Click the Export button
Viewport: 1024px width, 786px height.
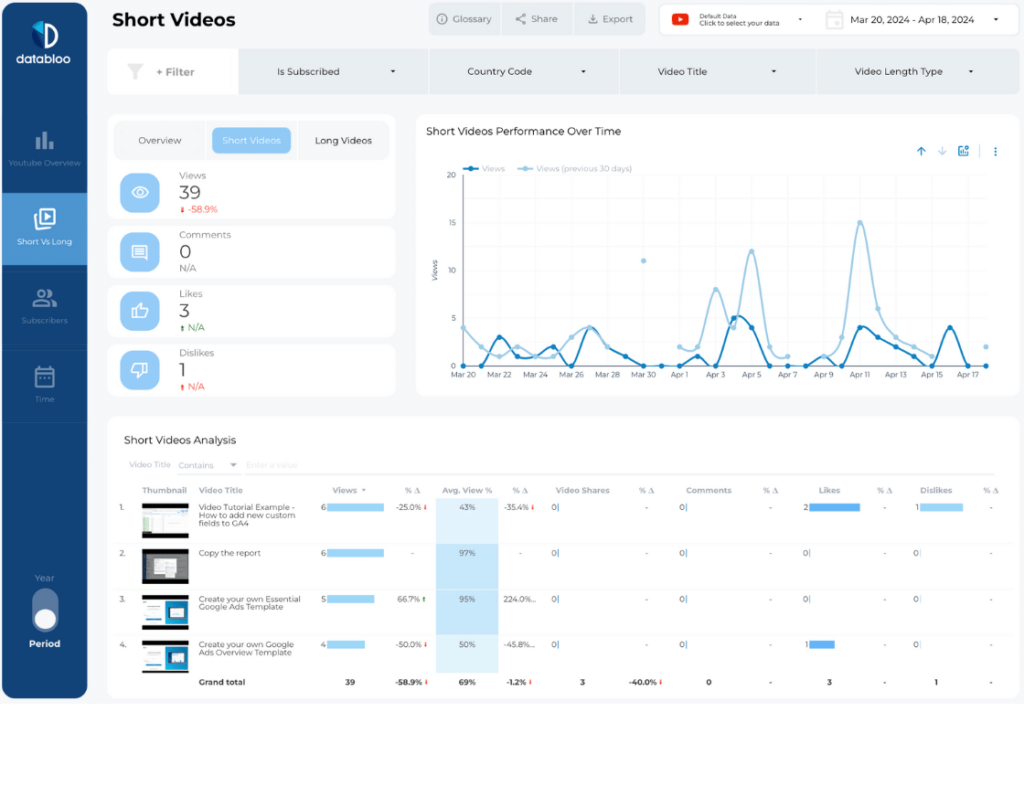610,18
